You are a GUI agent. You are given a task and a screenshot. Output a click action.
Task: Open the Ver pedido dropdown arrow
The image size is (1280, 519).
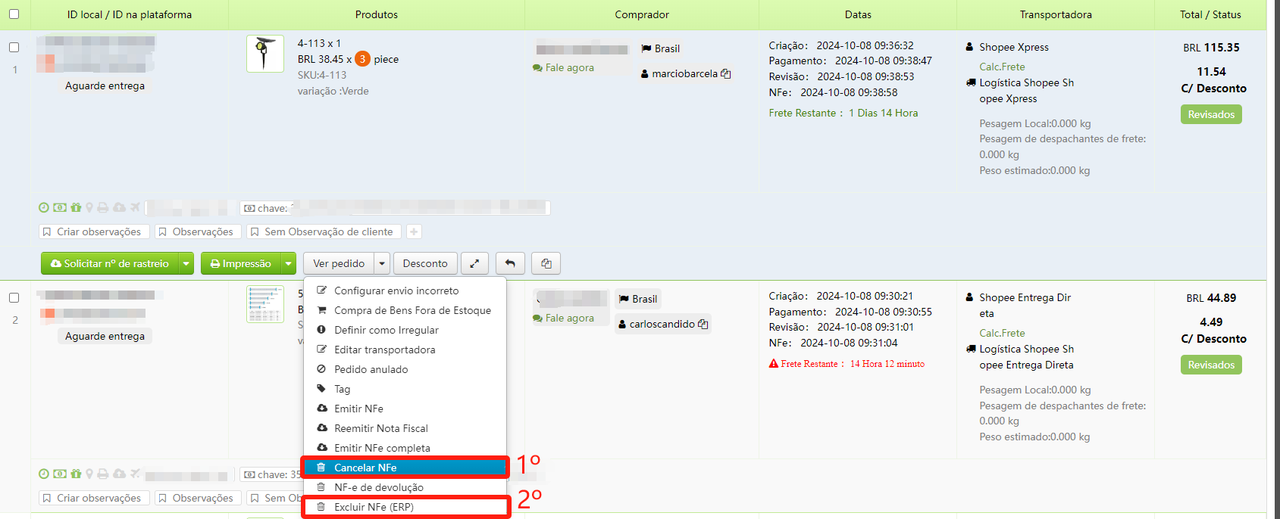tap(381, 264)
